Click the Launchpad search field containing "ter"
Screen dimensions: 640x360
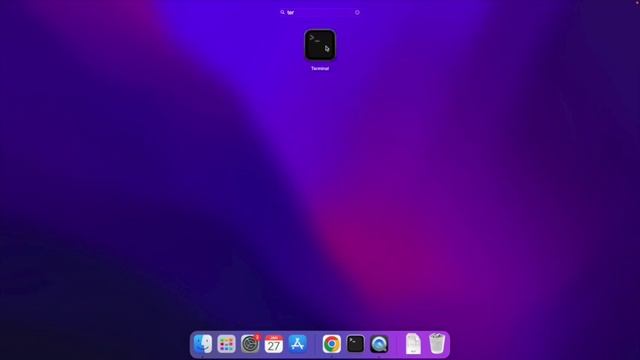[320, 13]
